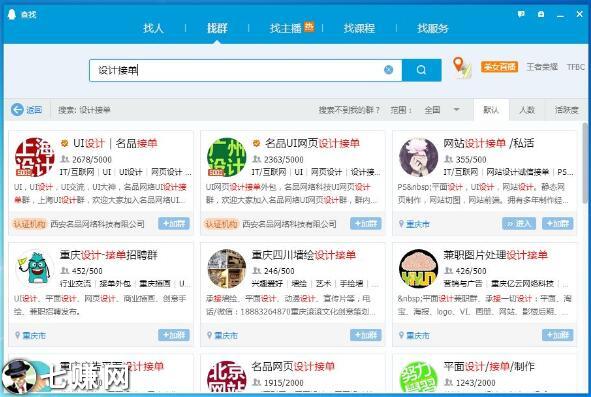The image size is (591, 397).
Task: Open group title 平面设计/接单/制作
Action: pyautogui.click(x=489, y=366)
